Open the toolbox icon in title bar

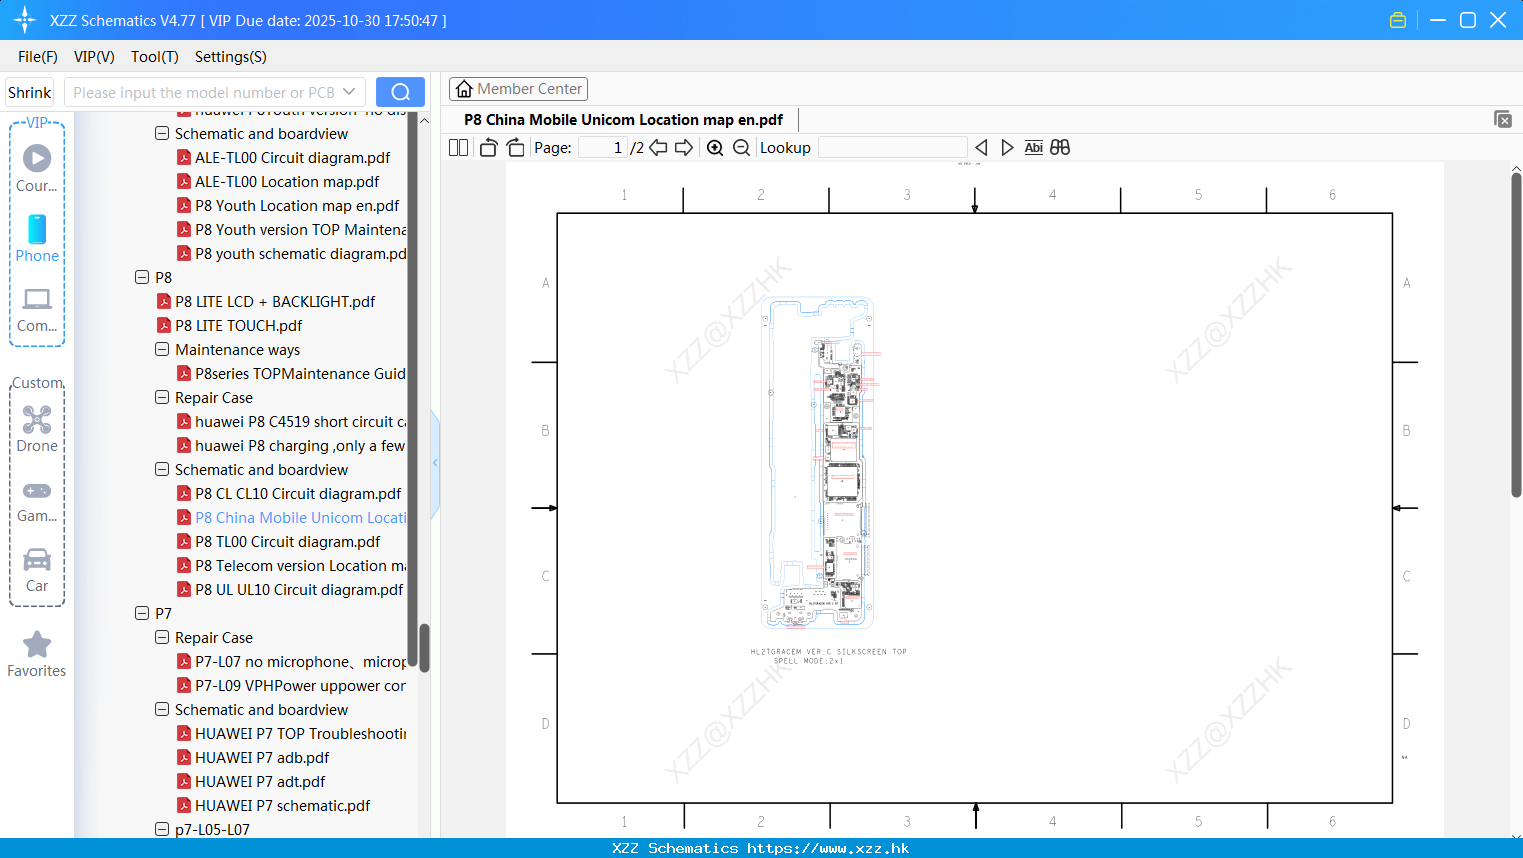(x=1398, y=20)
